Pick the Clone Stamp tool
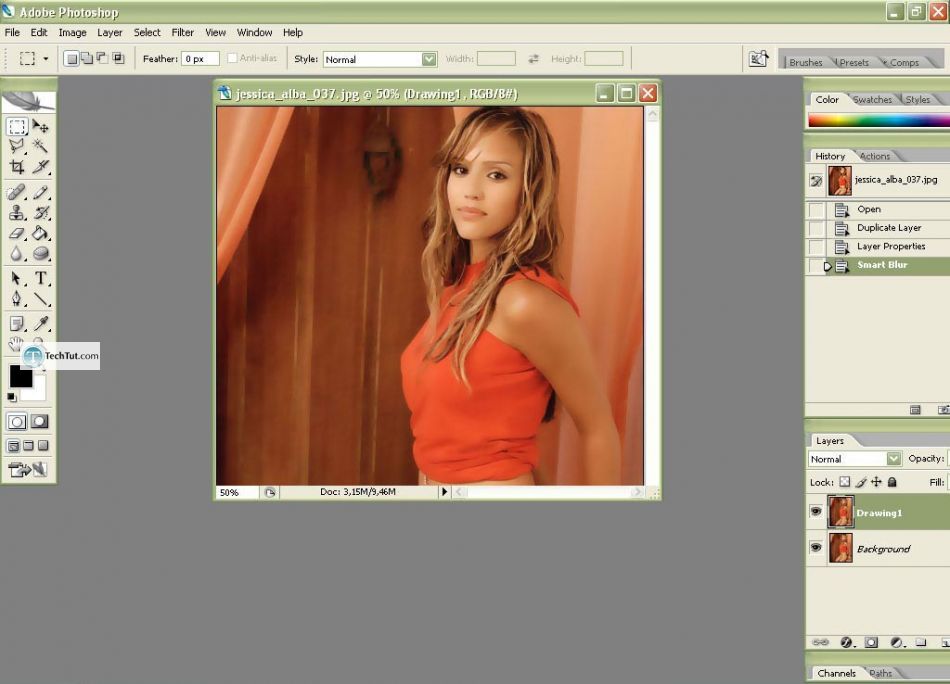 point(17,212)
